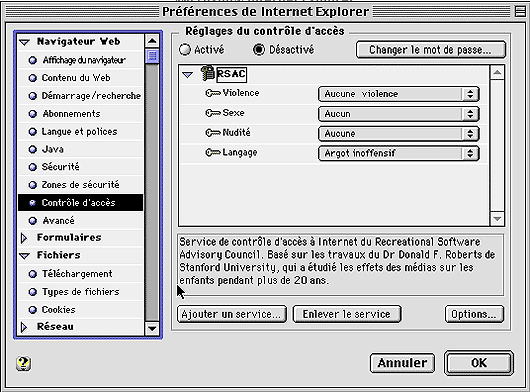Click the bullet icon next to Contenu du Web
The height and width of the screenshot is (392, 530).
click(x=33, y=78)
